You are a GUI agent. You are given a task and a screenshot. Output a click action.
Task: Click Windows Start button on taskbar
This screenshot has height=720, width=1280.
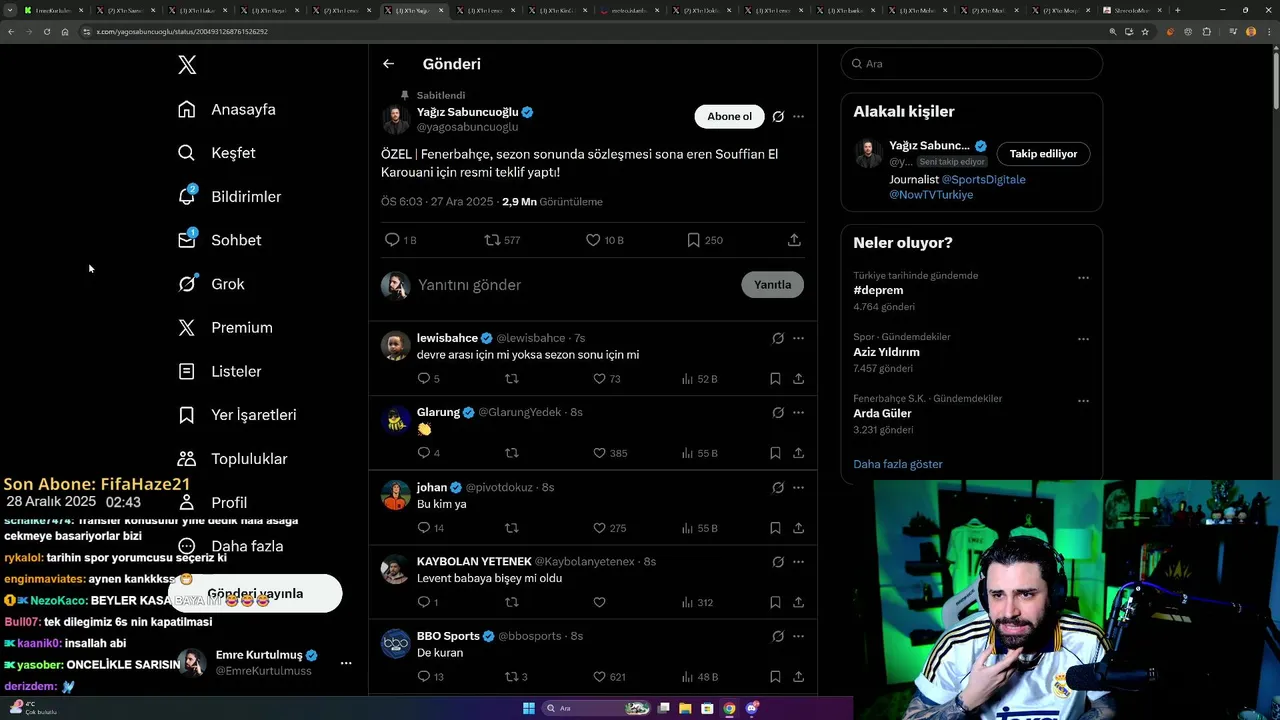click(529, 708)
